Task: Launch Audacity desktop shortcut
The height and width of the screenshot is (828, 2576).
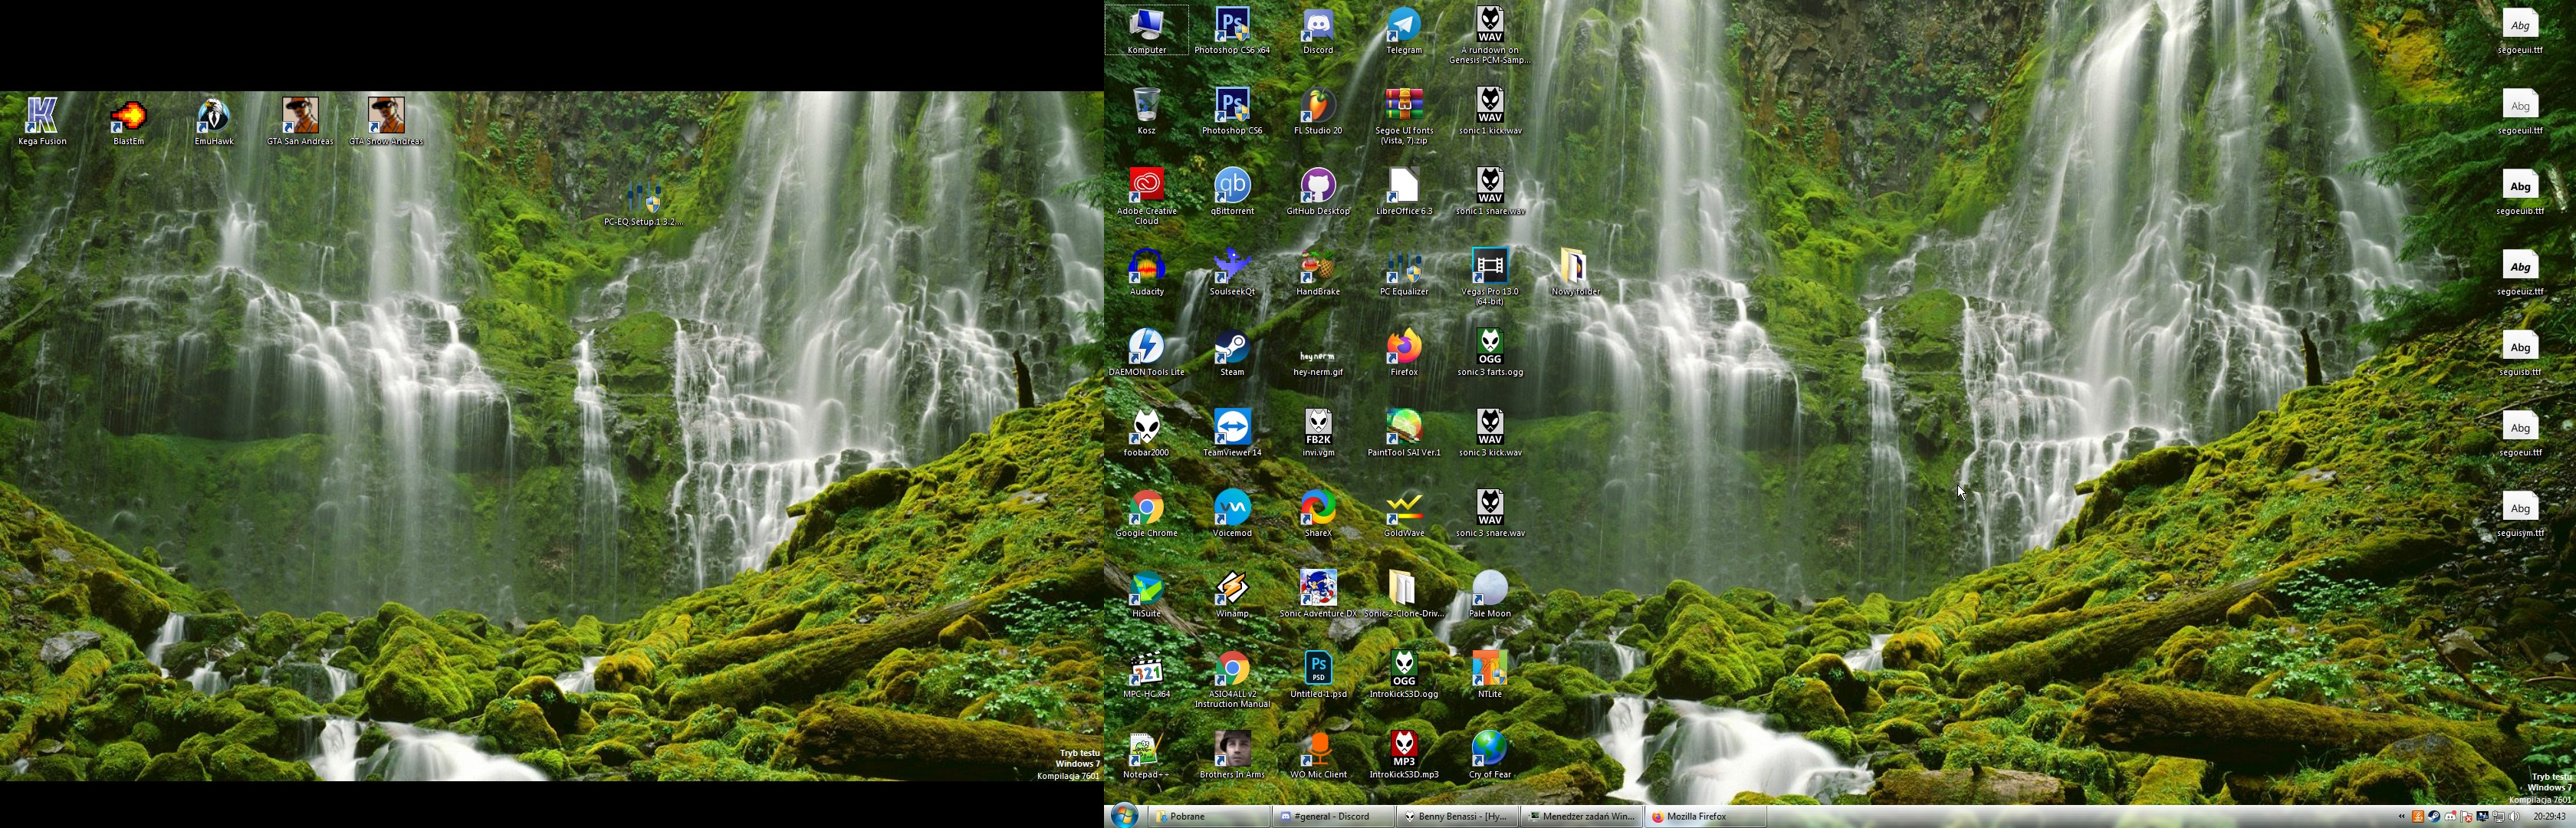Action: pyautogui.click(x=1147, y=272)
